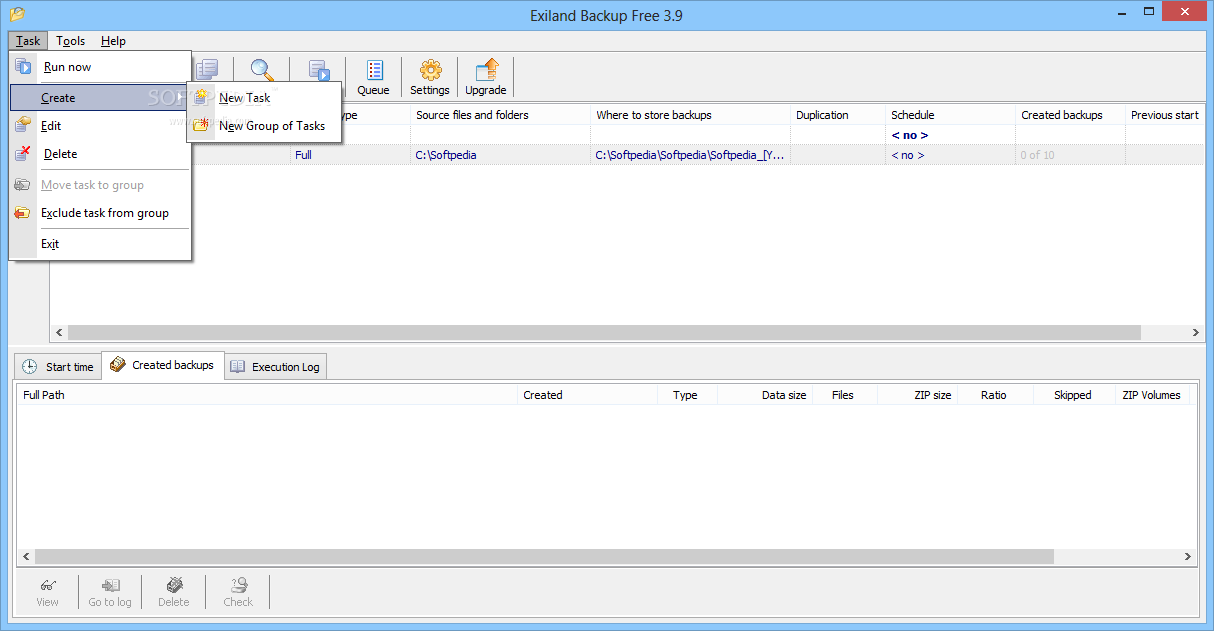Choose Edit in the Task menu
The width and height of the screenshot is (1214, 631).
click(x=100, y=126)
